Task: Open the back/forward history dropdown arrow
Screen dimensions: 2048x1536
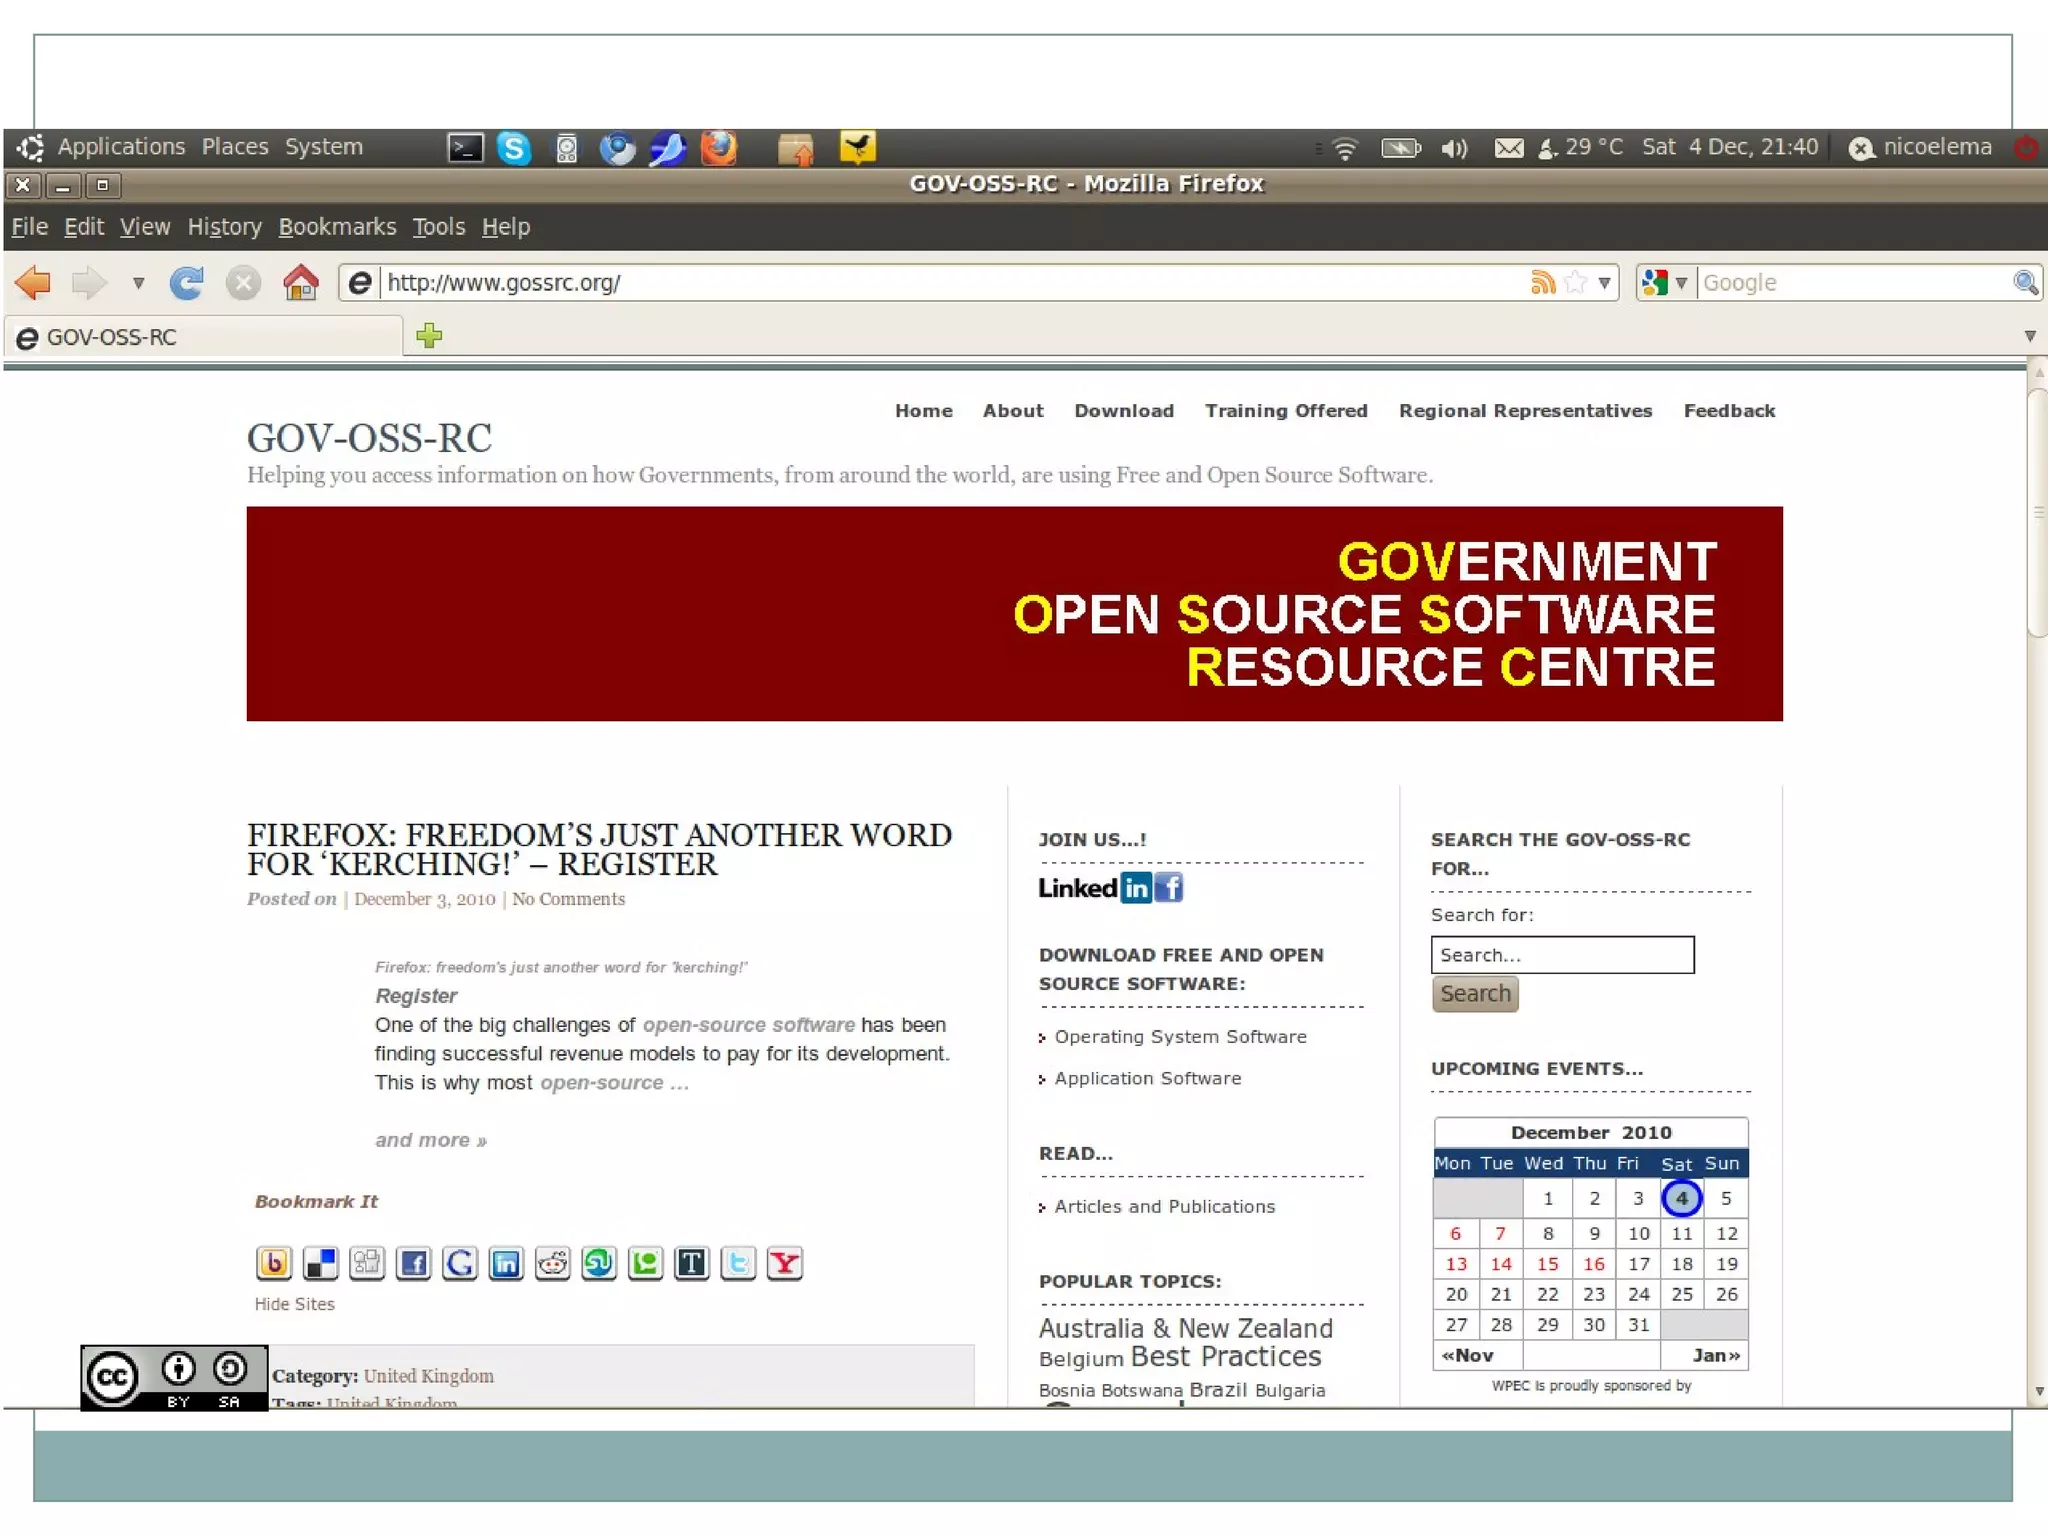Action: 139,283
